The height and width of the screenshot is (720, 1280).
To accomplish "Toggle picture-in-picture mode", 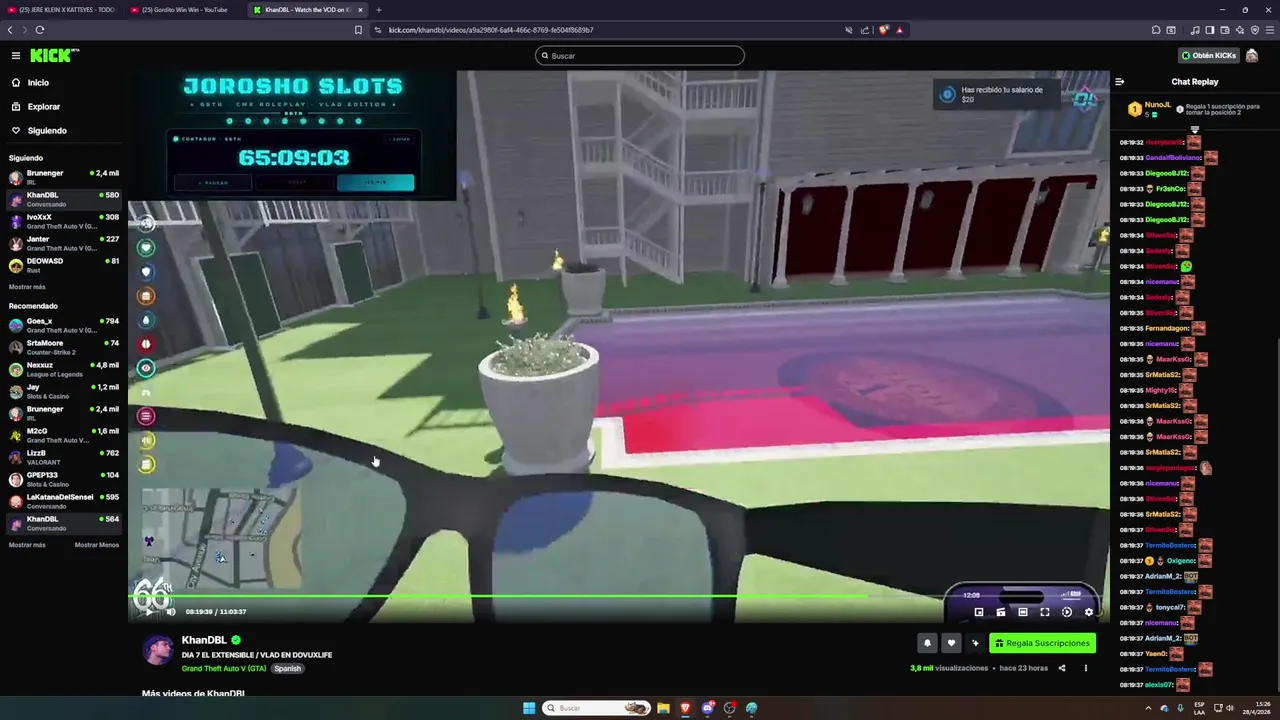I will click(979, 612).
